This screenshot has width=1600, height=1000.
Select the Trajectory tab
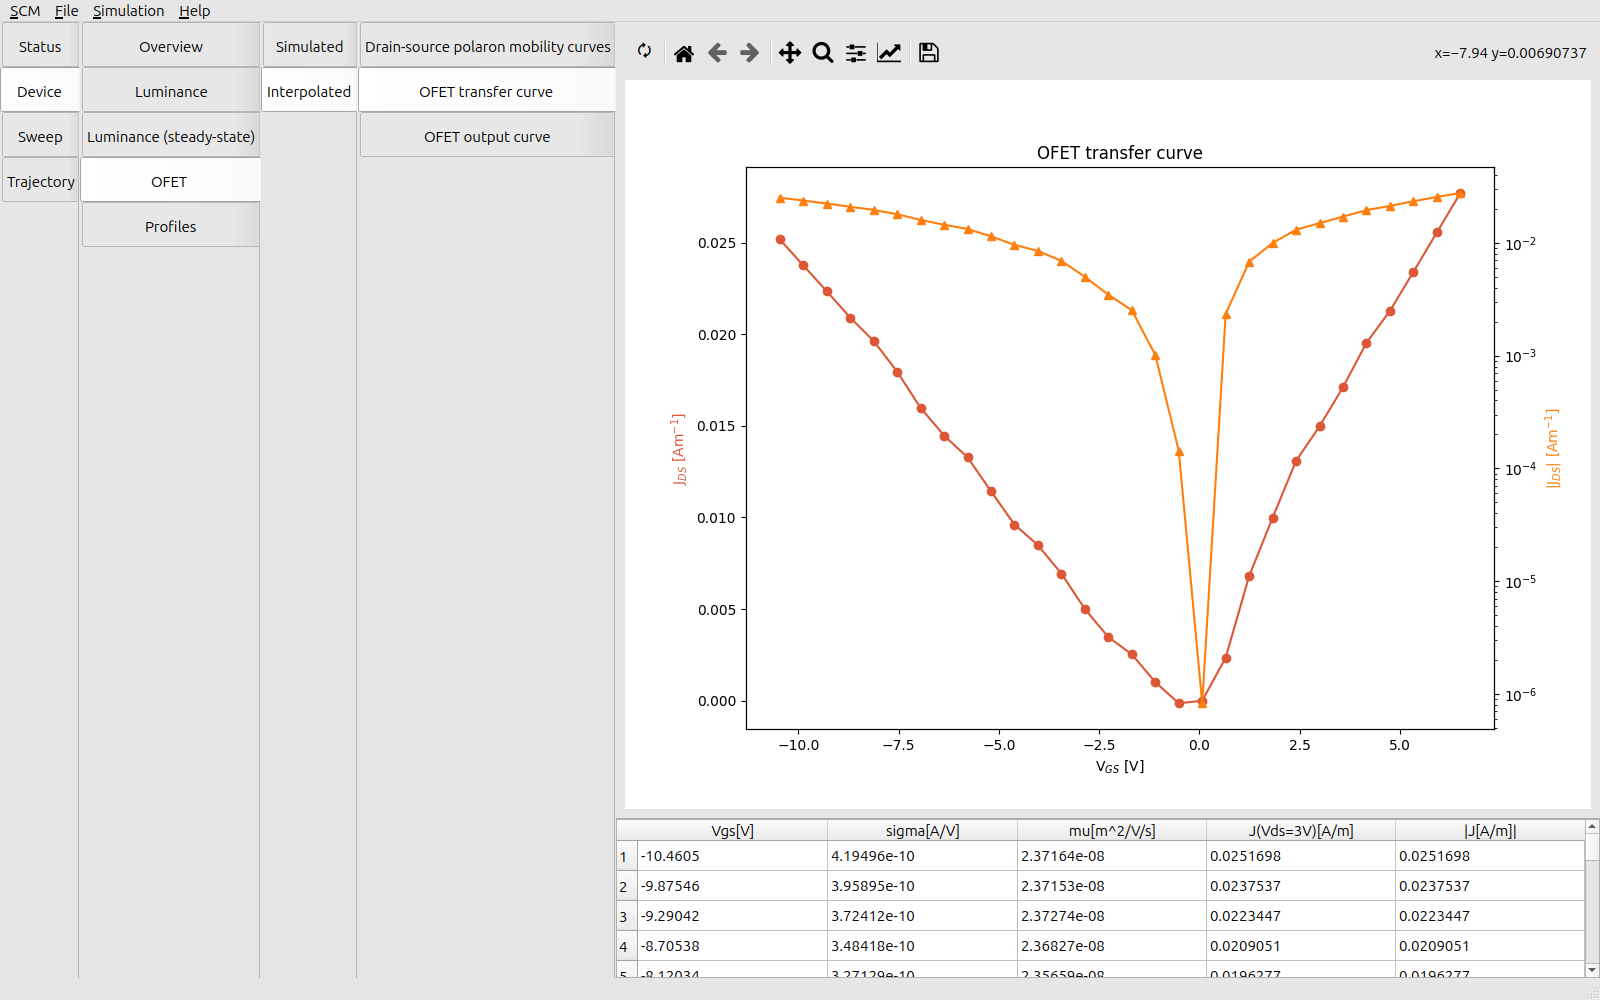pyautogui.click(x=41, y=182)
